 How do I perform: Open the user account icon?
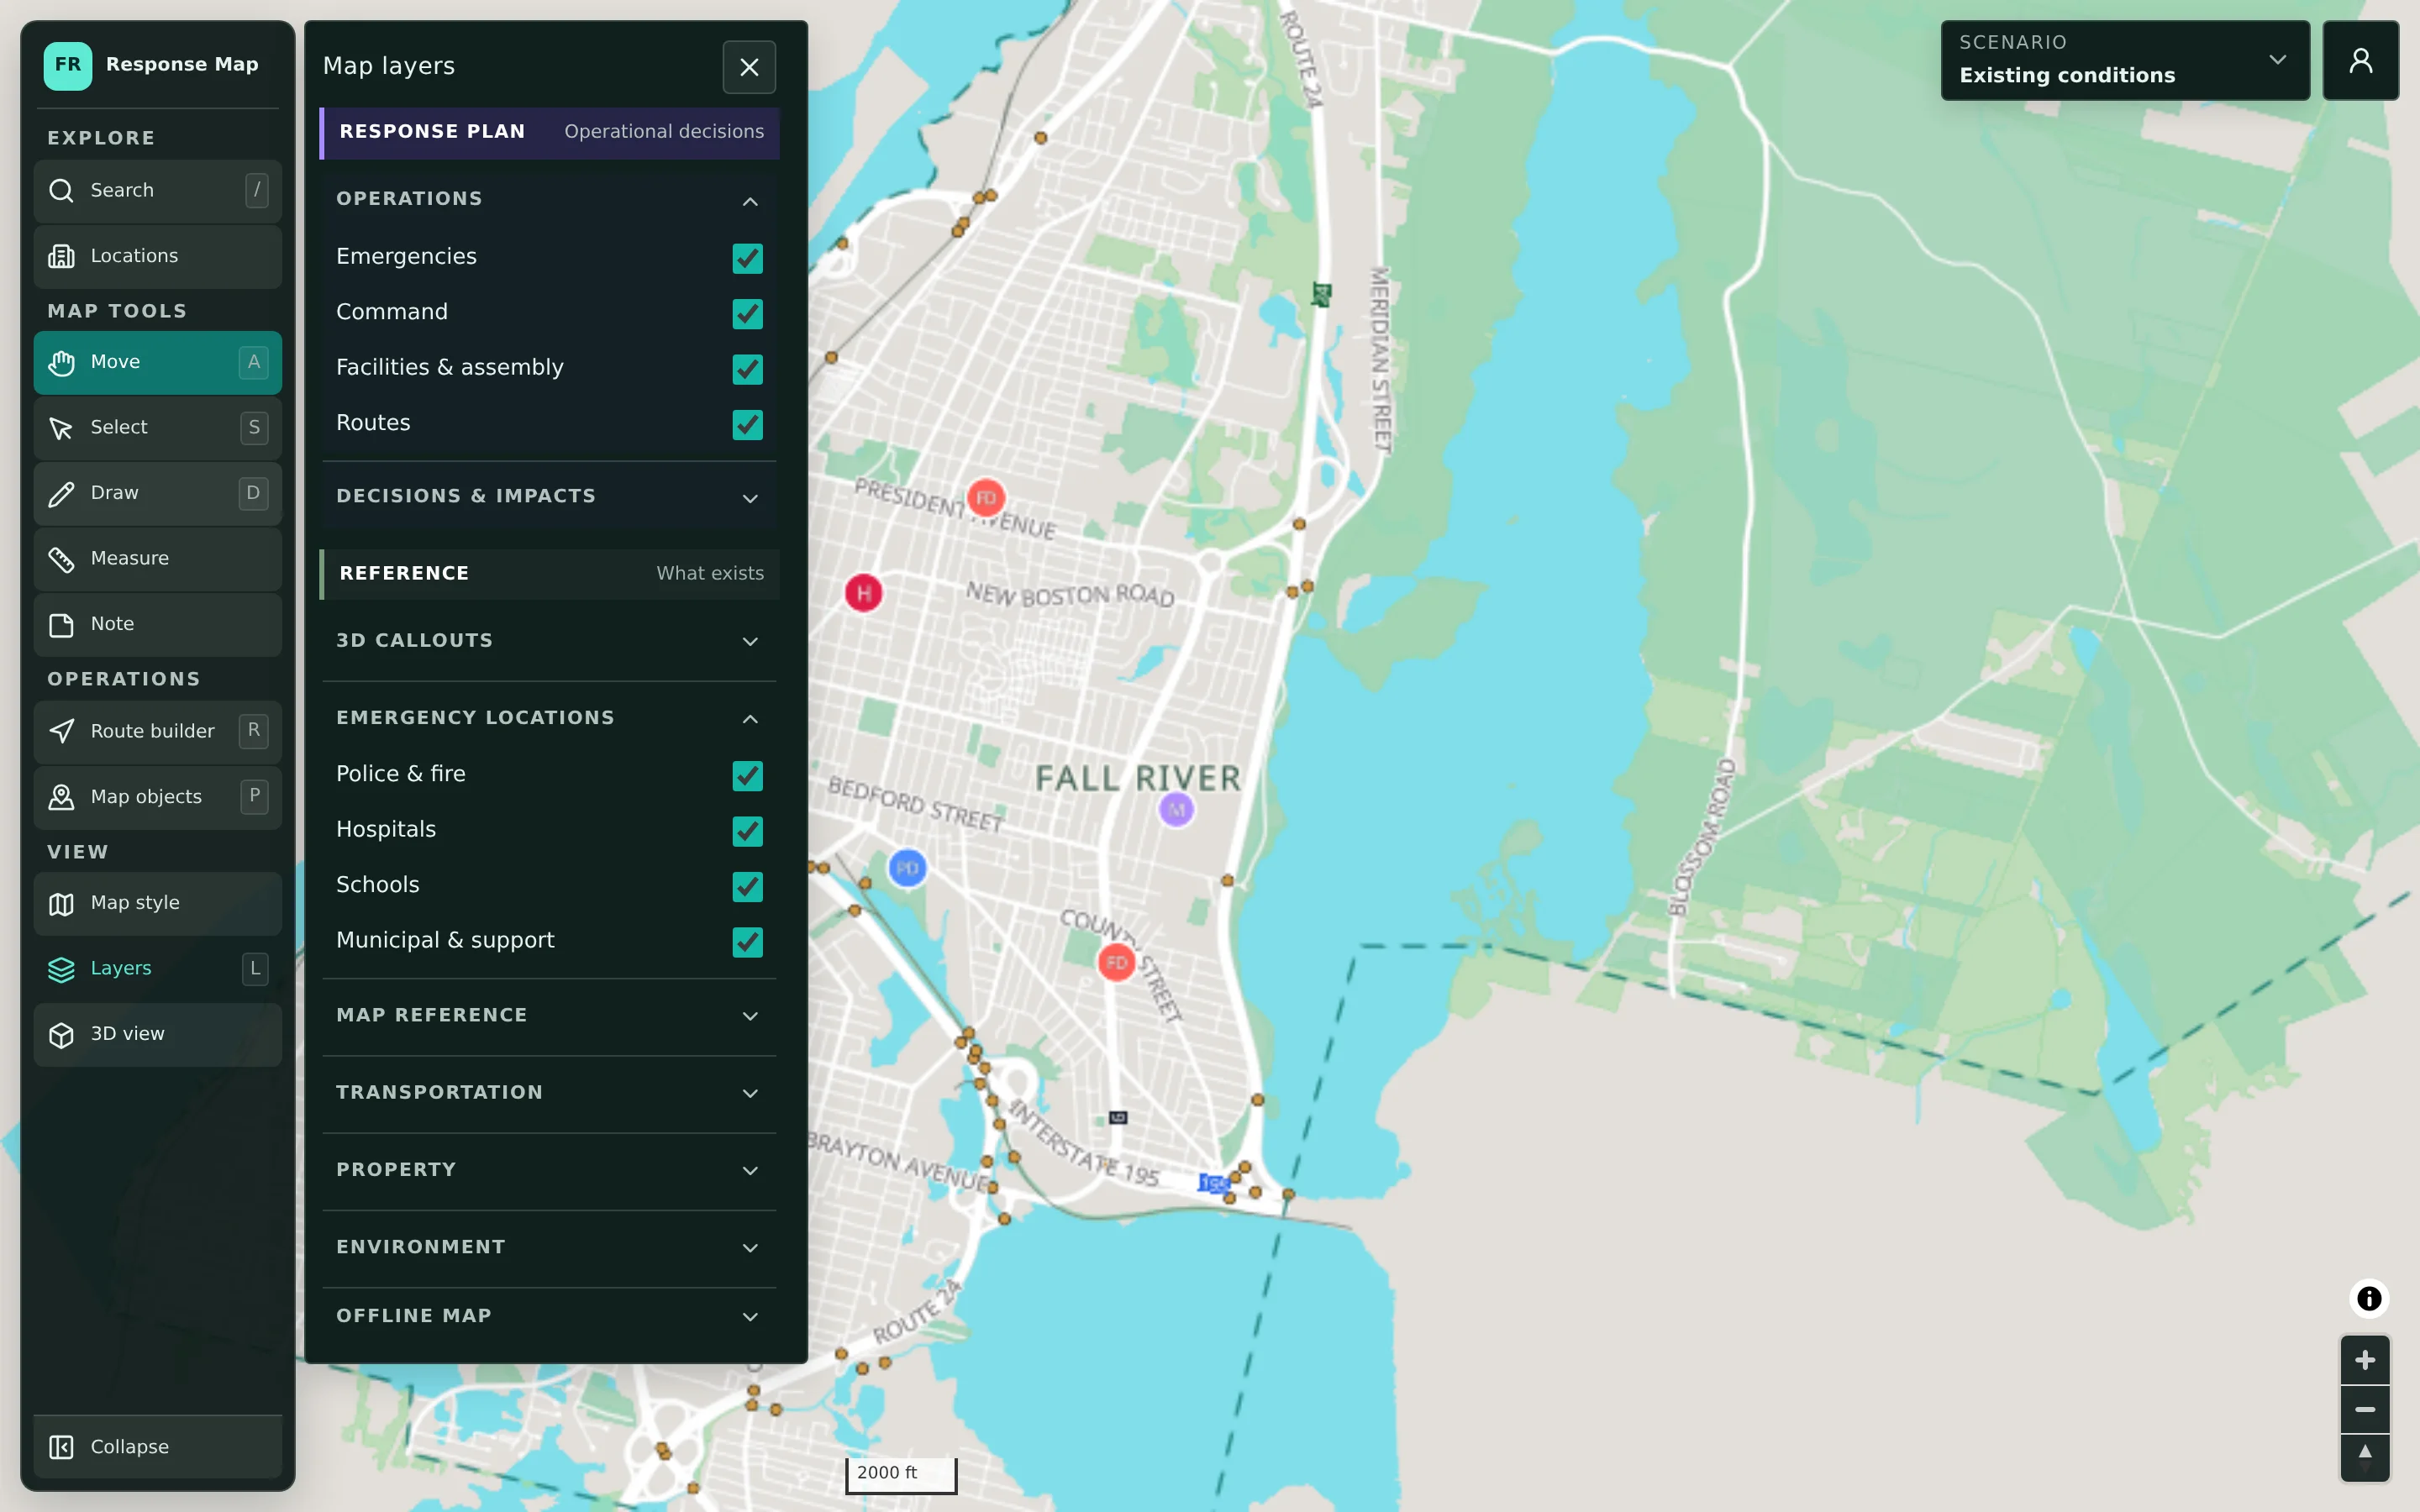(2360, 60)
